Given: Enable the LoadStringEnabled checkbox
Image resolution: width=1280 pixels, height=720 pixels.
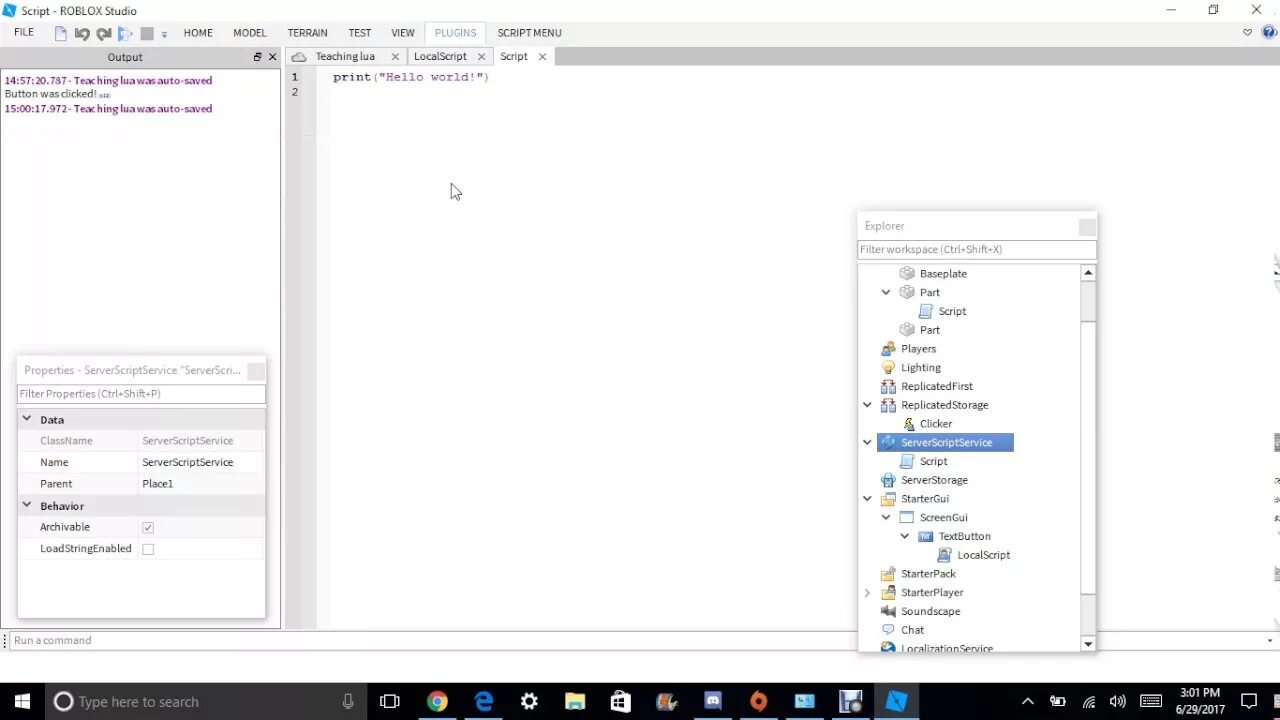Looking at the screenshot, I should (x=148, y=549).
